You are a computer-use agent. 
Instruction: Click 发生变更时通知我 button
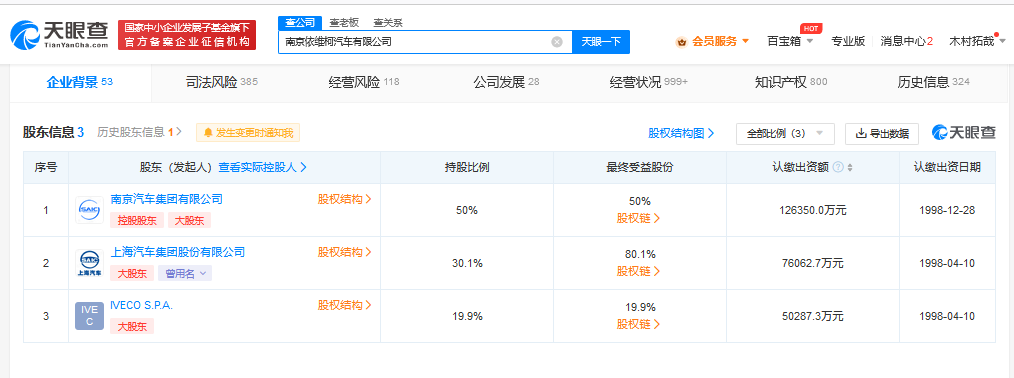click(248, 133)
